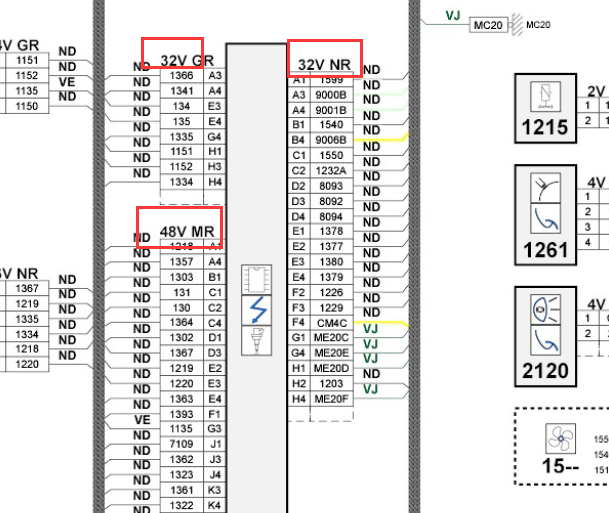Click wire 1322 on pin K4
609x513 pixels.
[x=182, y=505]
